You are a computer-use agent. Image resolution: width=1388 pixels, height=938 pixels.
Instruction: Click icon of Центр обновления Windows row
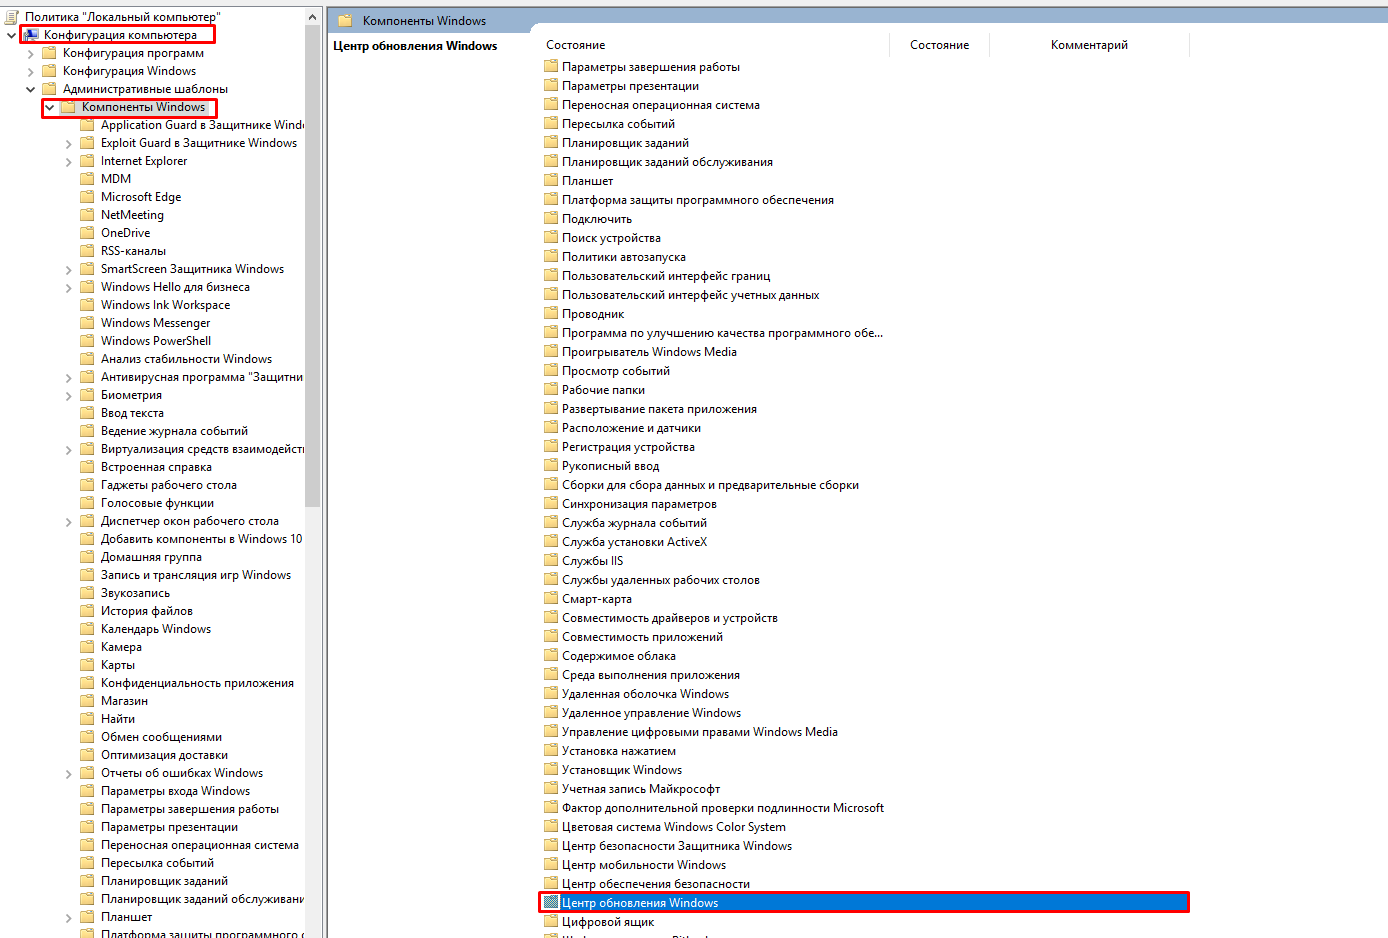(551, 902)
